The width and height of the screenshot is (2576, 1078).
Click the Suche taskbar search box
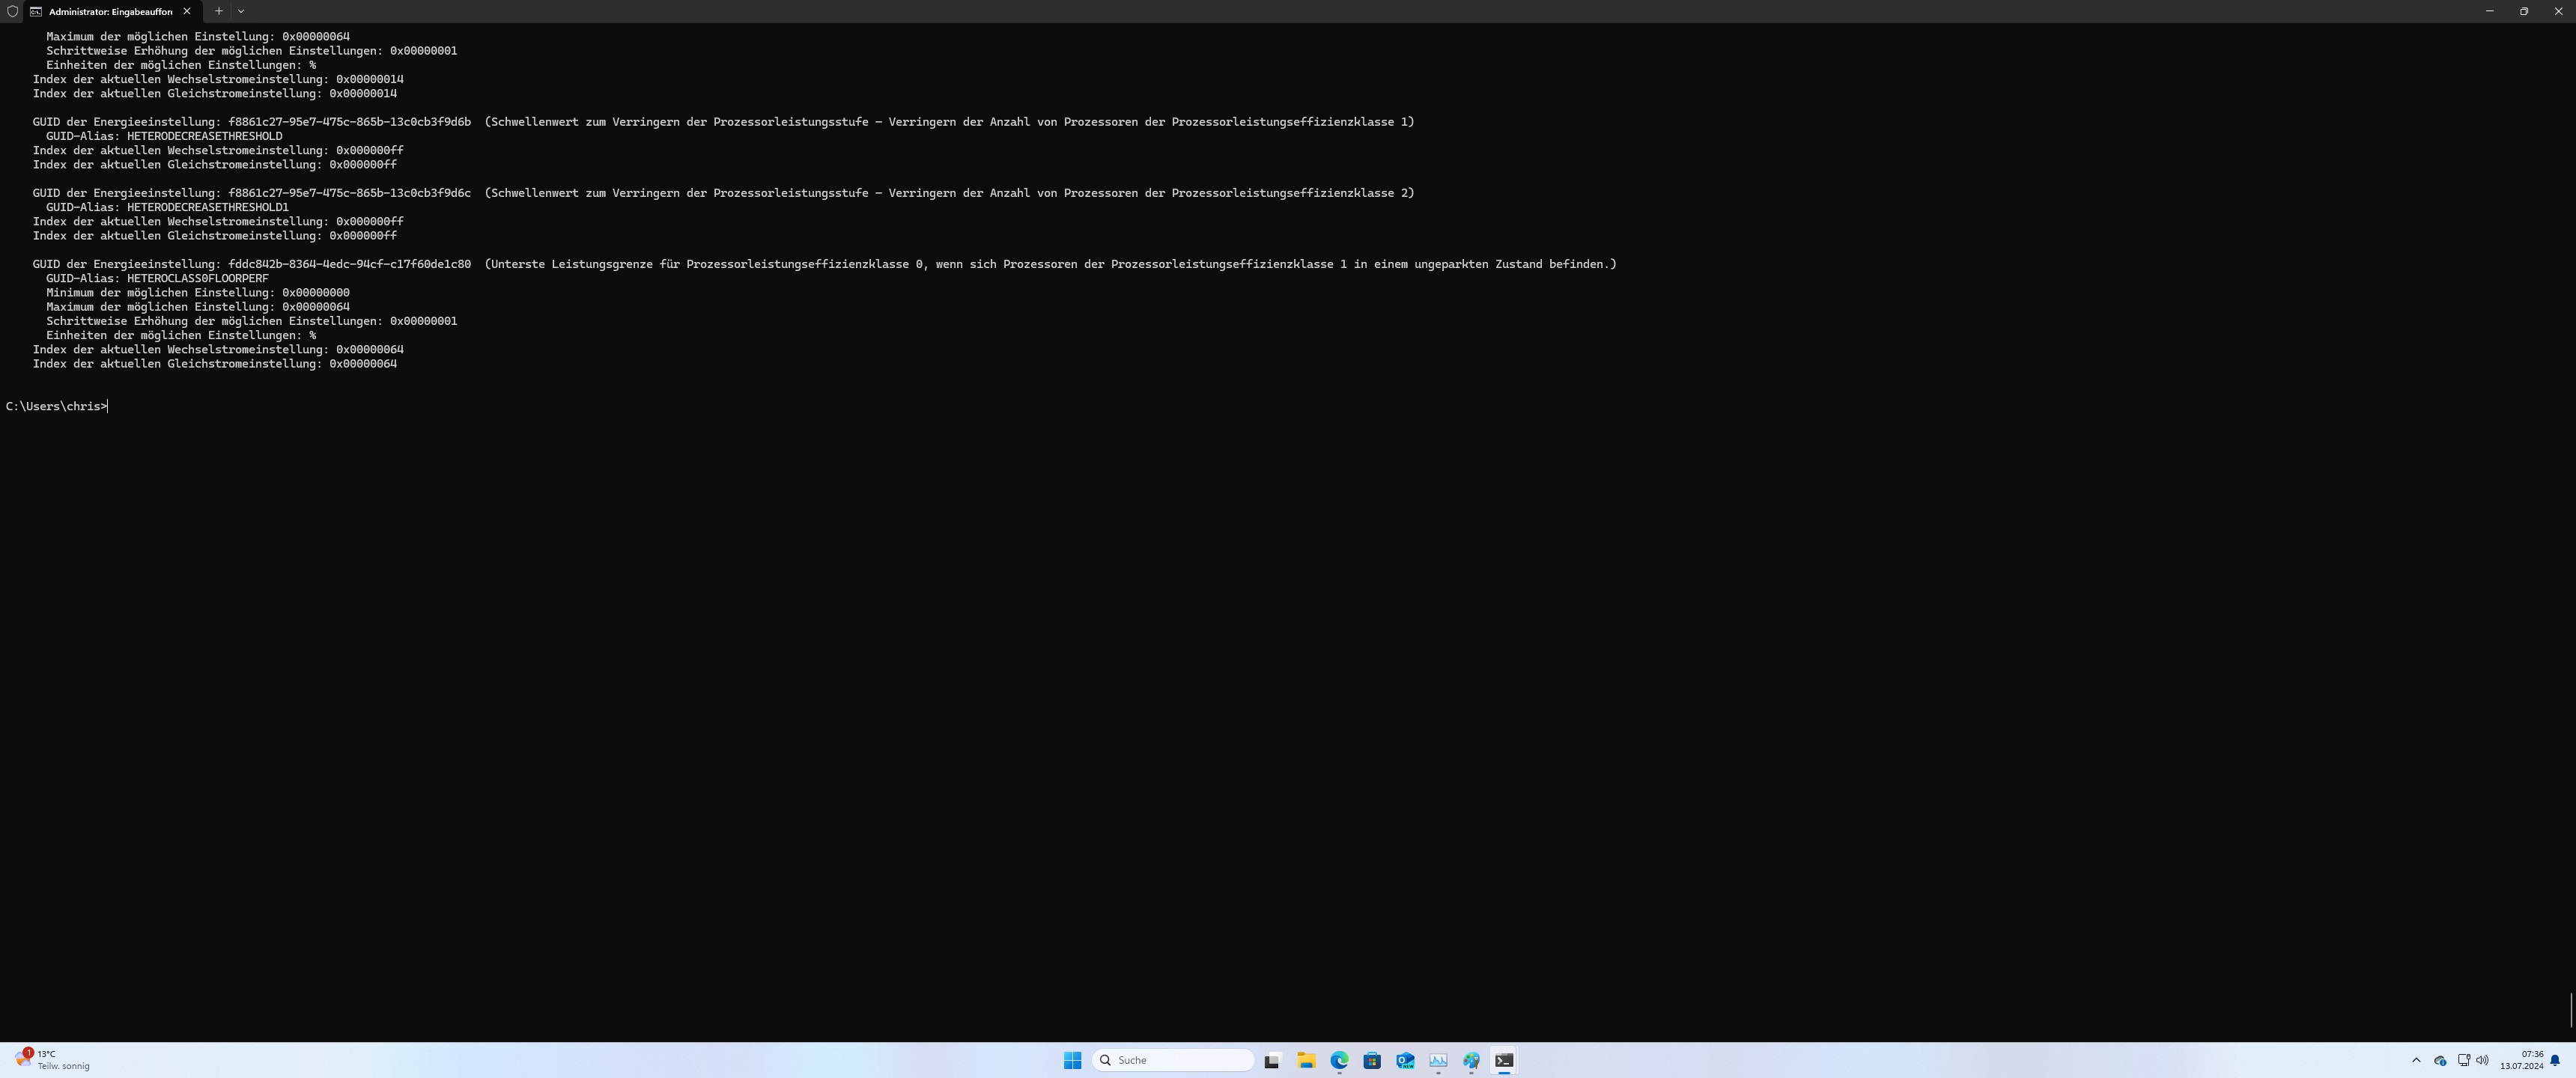[1174, 1060]
